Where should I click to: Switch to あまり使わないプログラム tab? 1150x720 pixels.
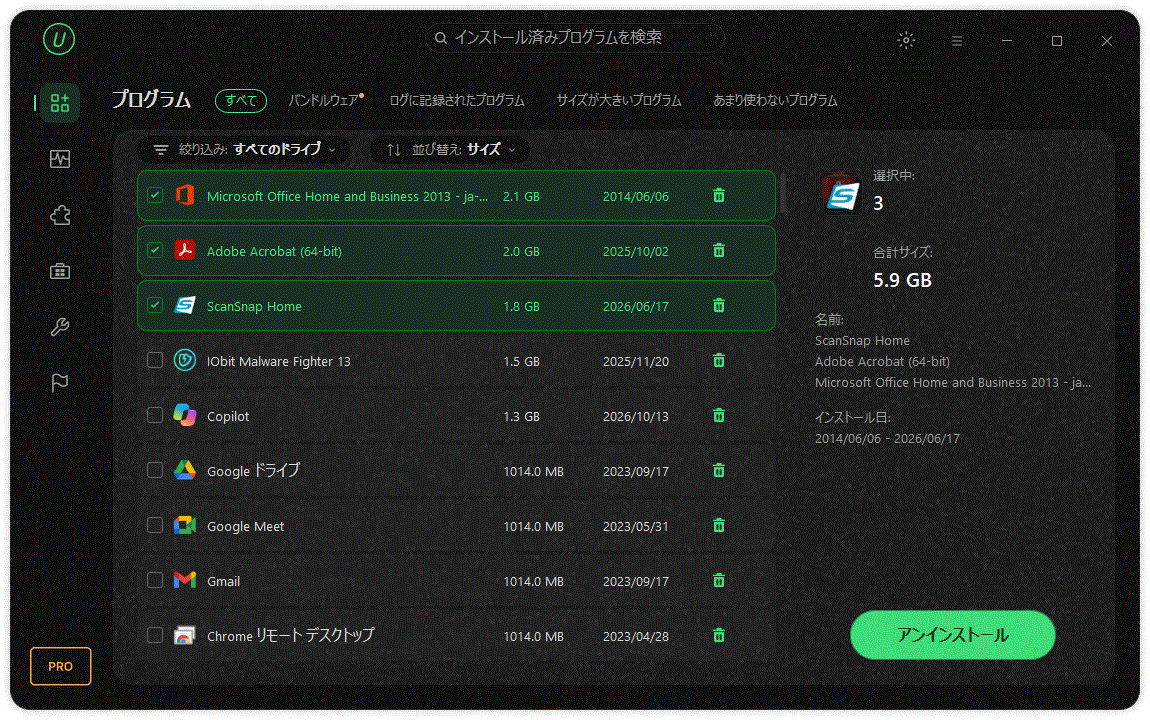pos(775,100)
